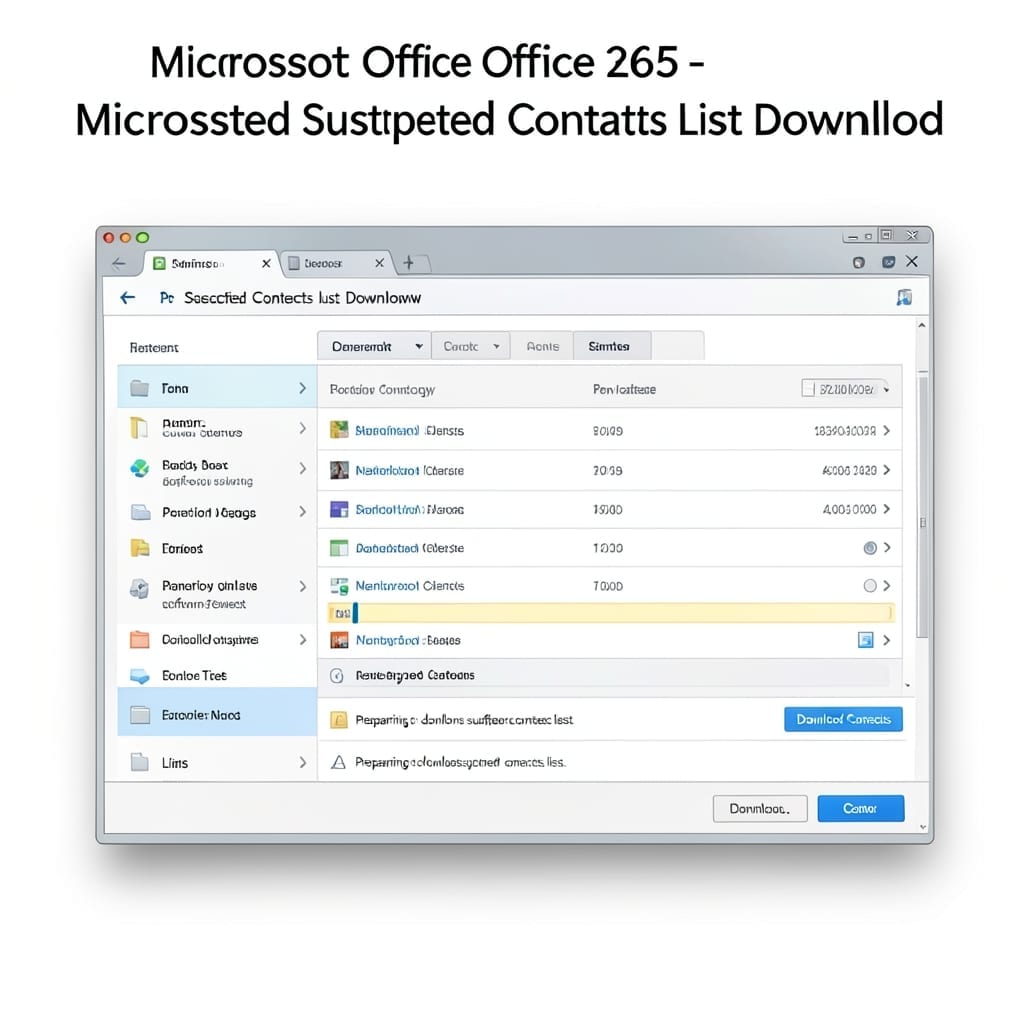The width and height of the screenshot is (1024, 1024).
Task: Click the purple icon of the Sarlcottfruh row
Action: tap(339, 509)
